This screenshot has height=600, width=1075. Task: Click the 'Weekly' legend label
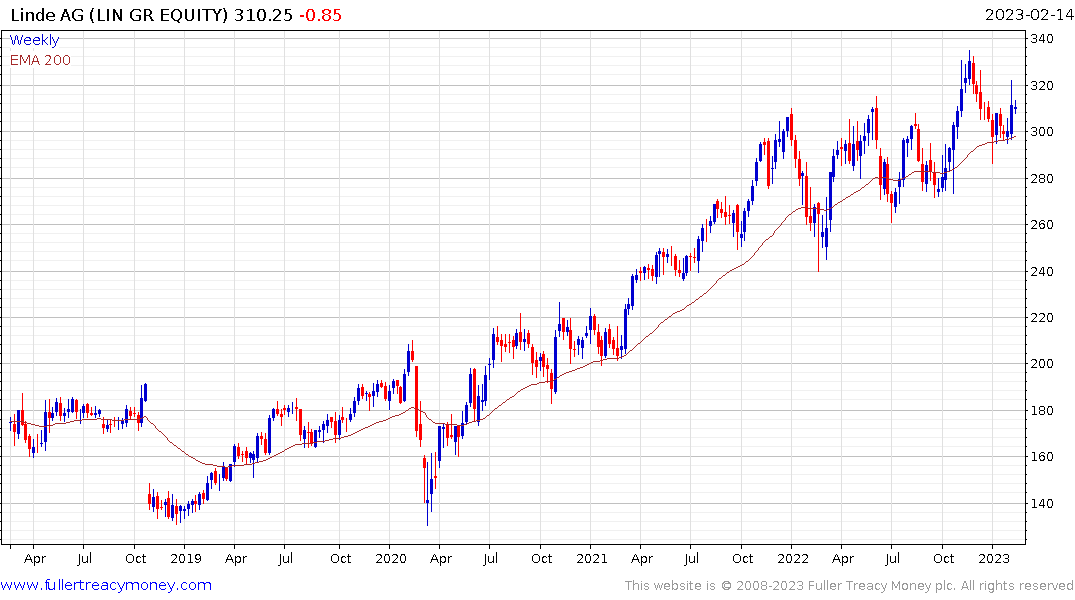[34, 40]
